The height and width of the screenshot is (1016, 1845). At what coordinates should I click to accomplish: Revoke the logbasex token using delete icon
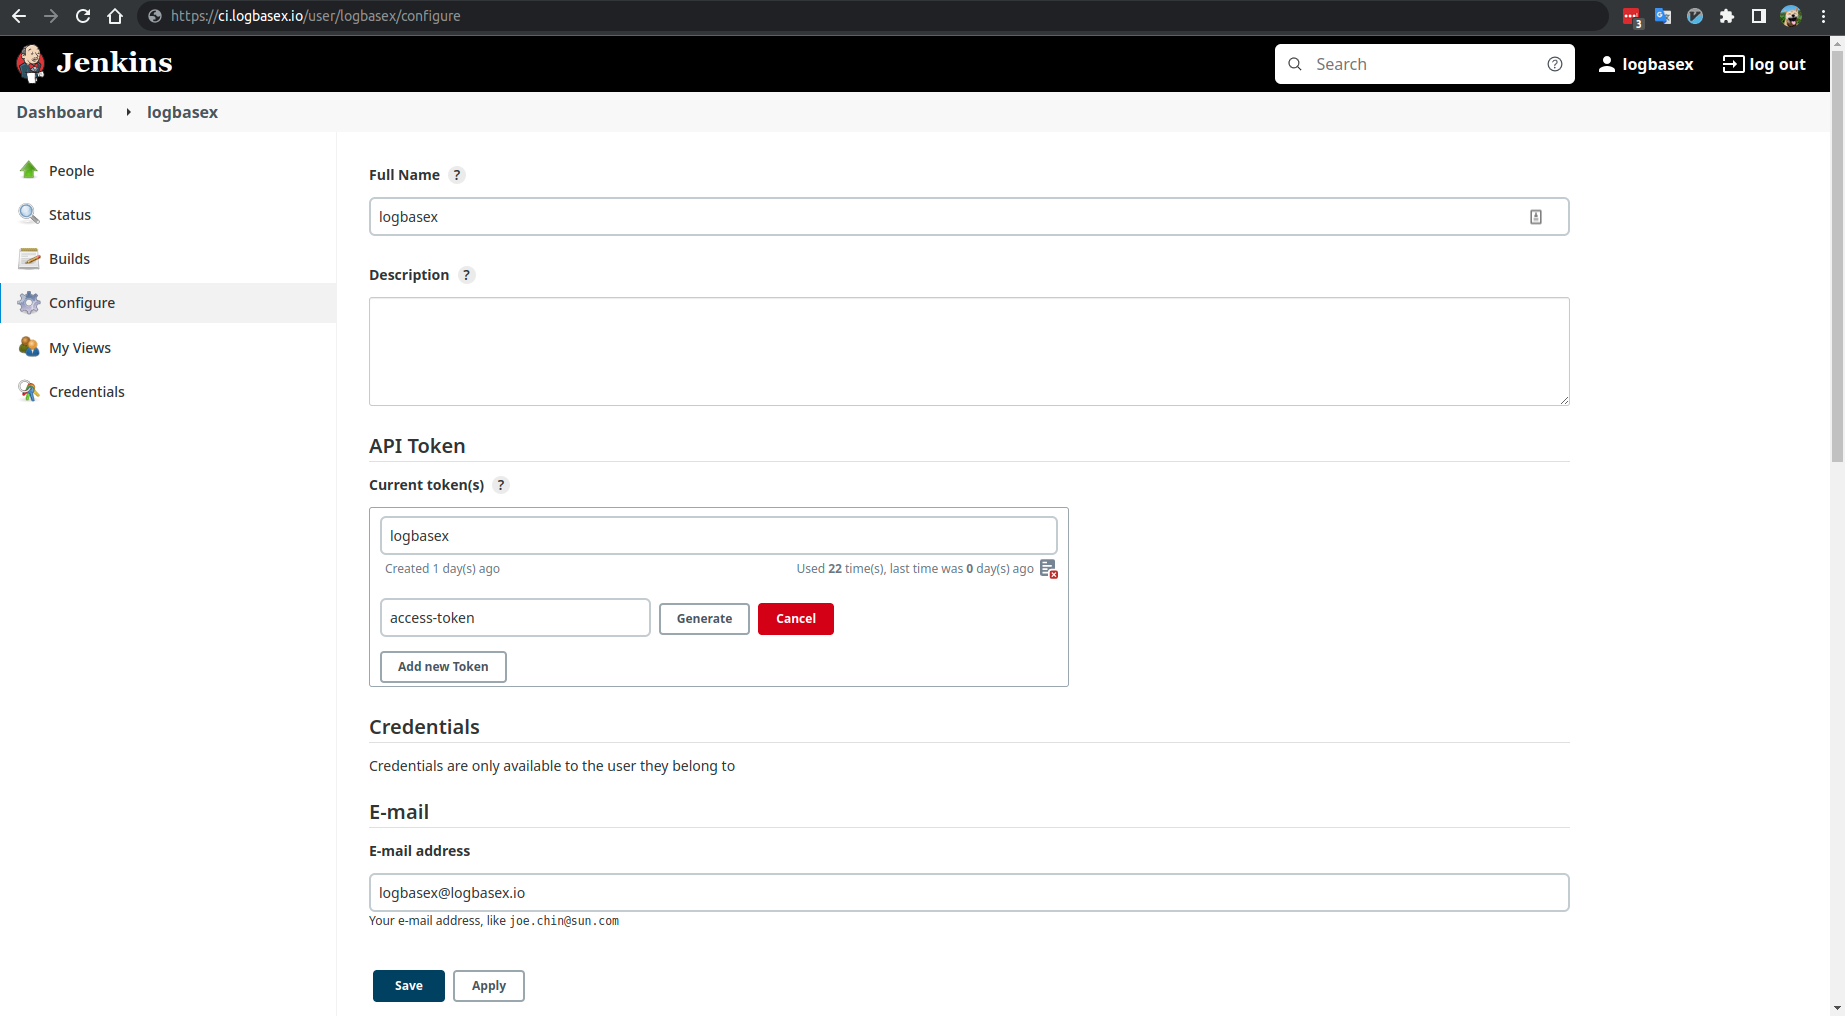(1048, 568)
